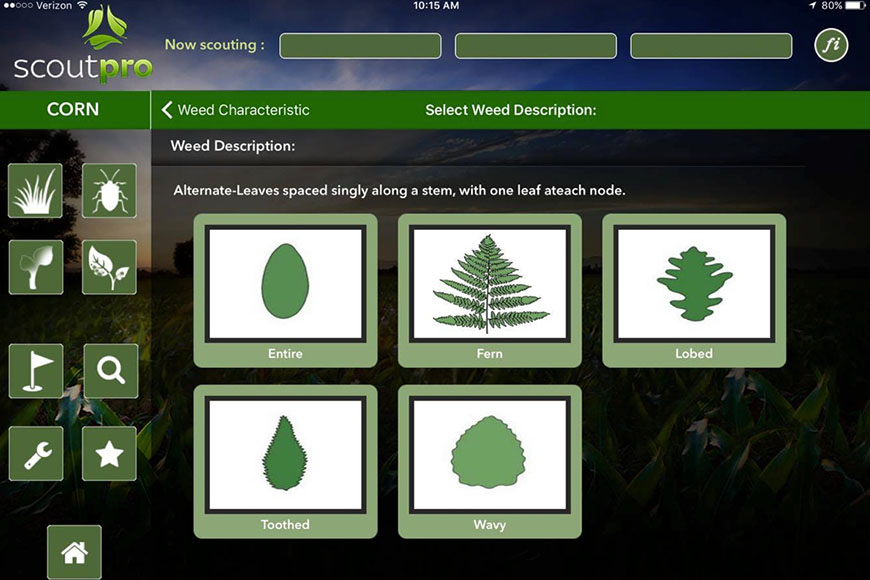Open the magnifying glass search icon
The width and height of the screenshot is (870, 580).
pos(110,371)
